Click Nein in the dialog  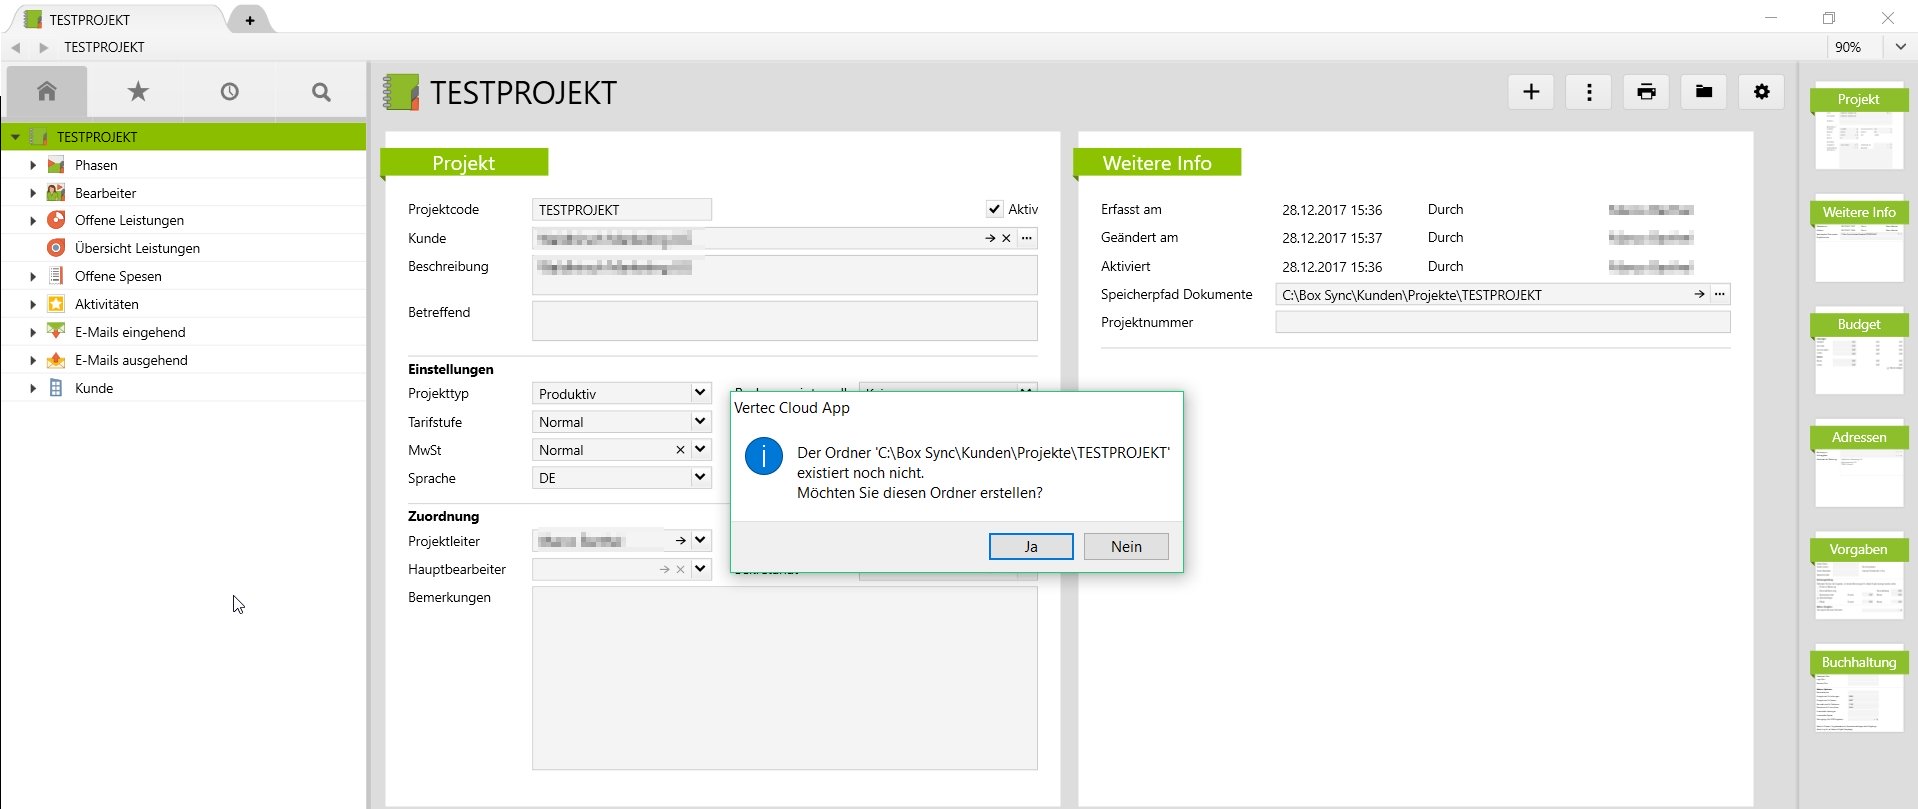click(x=1126, y=547)
